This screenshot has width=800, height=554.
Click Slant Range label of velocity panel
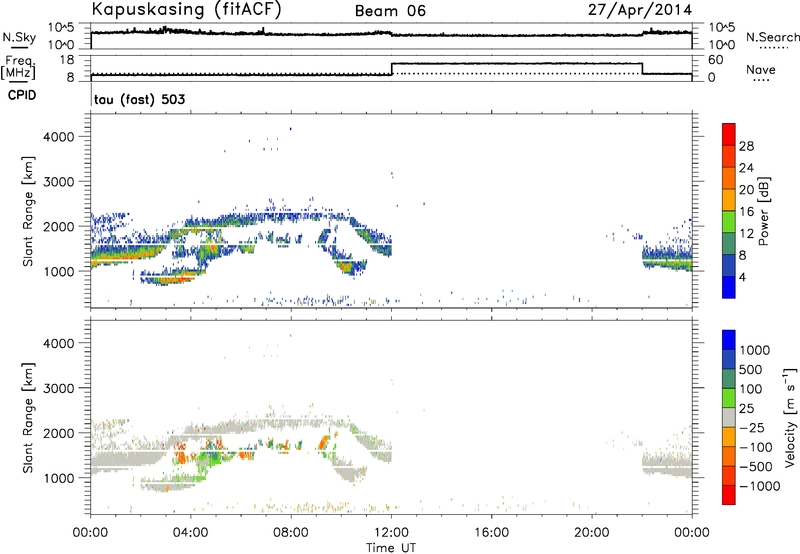point(28,418)
